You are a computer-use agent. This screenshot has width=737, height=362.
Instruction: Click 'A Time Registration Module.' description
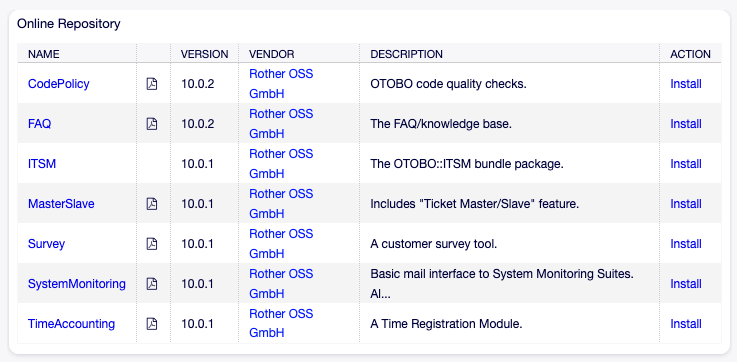447,324
